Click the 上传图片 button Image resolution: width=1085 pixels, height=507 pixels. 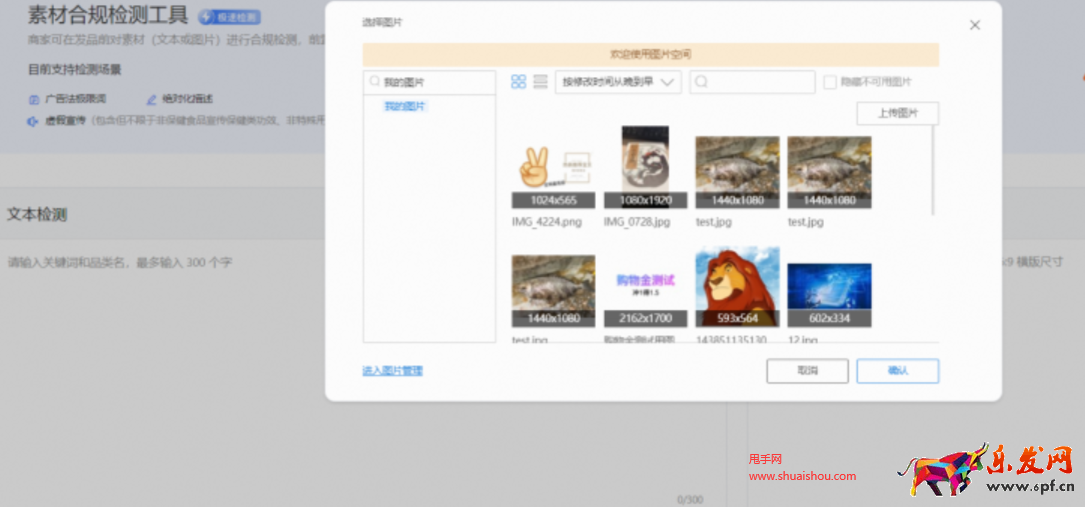point(897,113)
